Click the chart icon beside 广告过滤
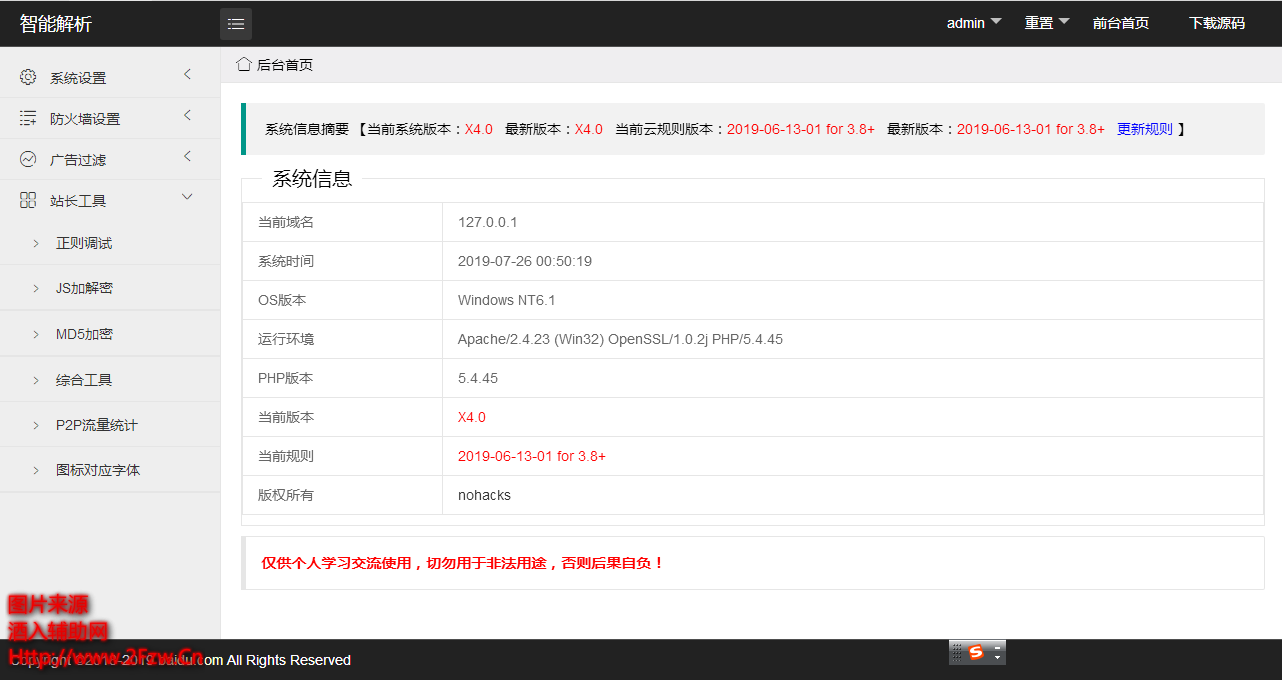The width and height of the screenshot is (1282, 680). tap(28, 159)
